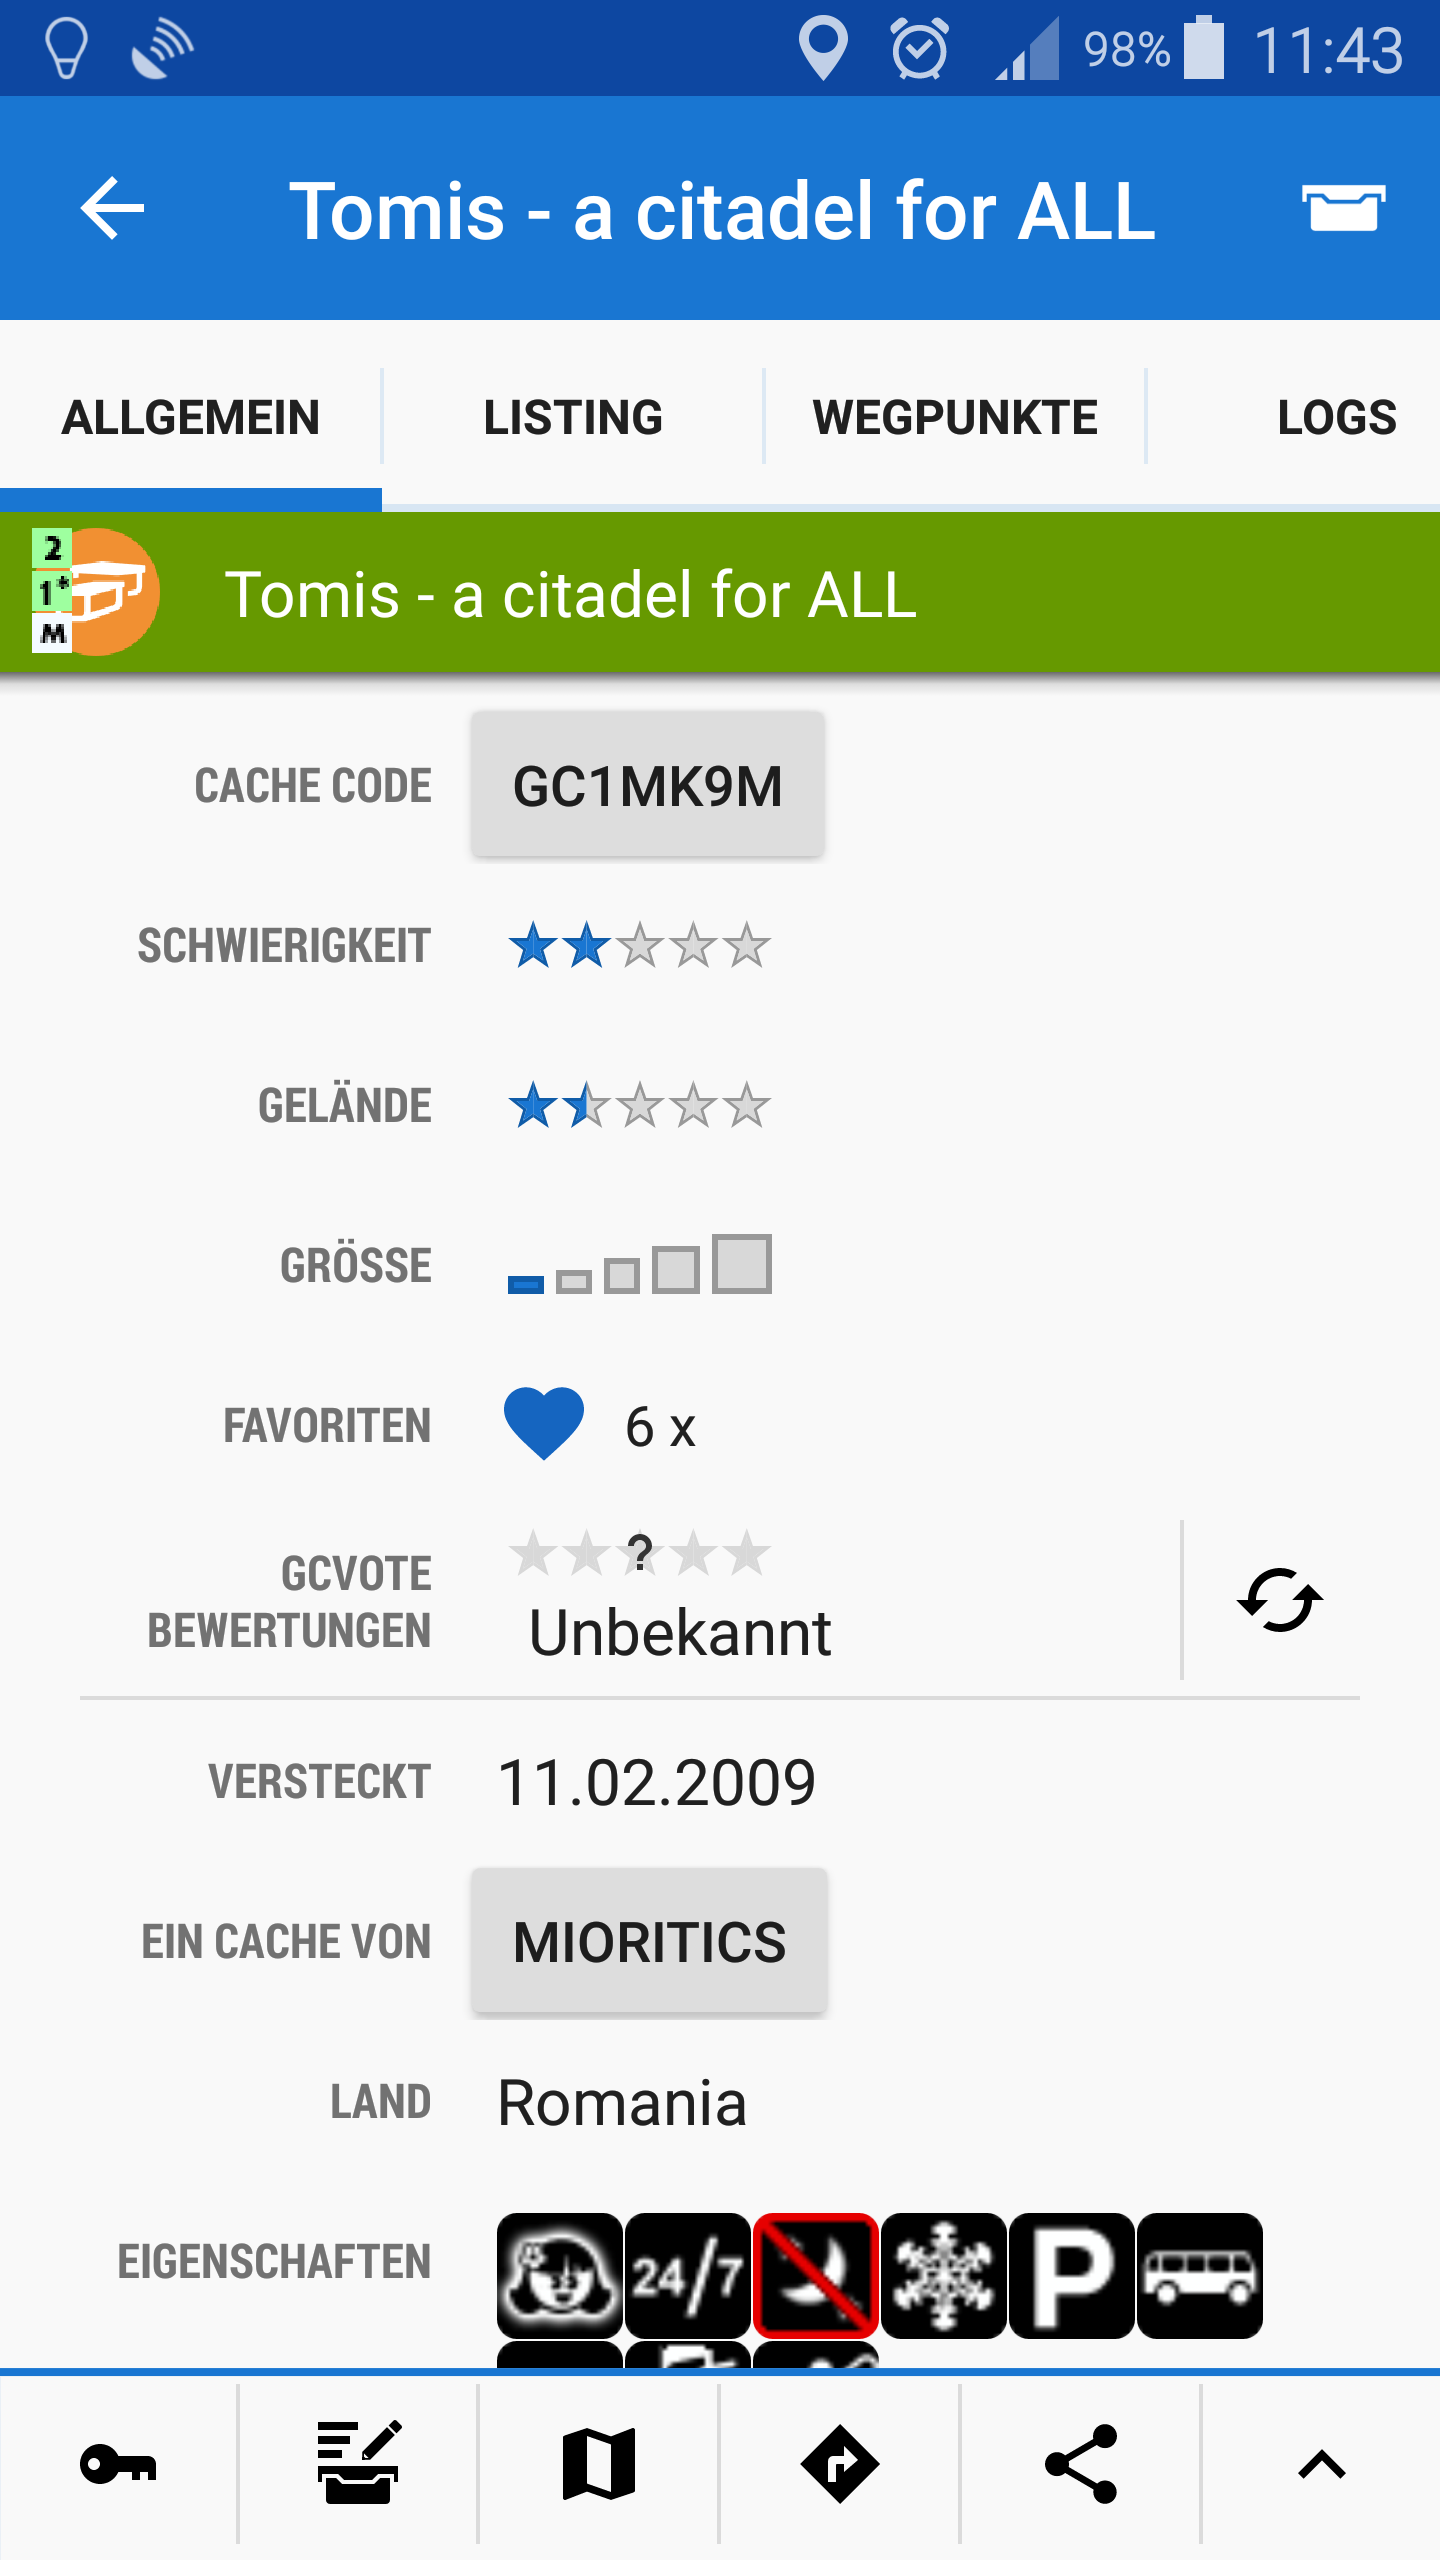Screen dimensions: 1440x2560
Task: Go to the Logs tab
Action: [x=1336, y=417]
